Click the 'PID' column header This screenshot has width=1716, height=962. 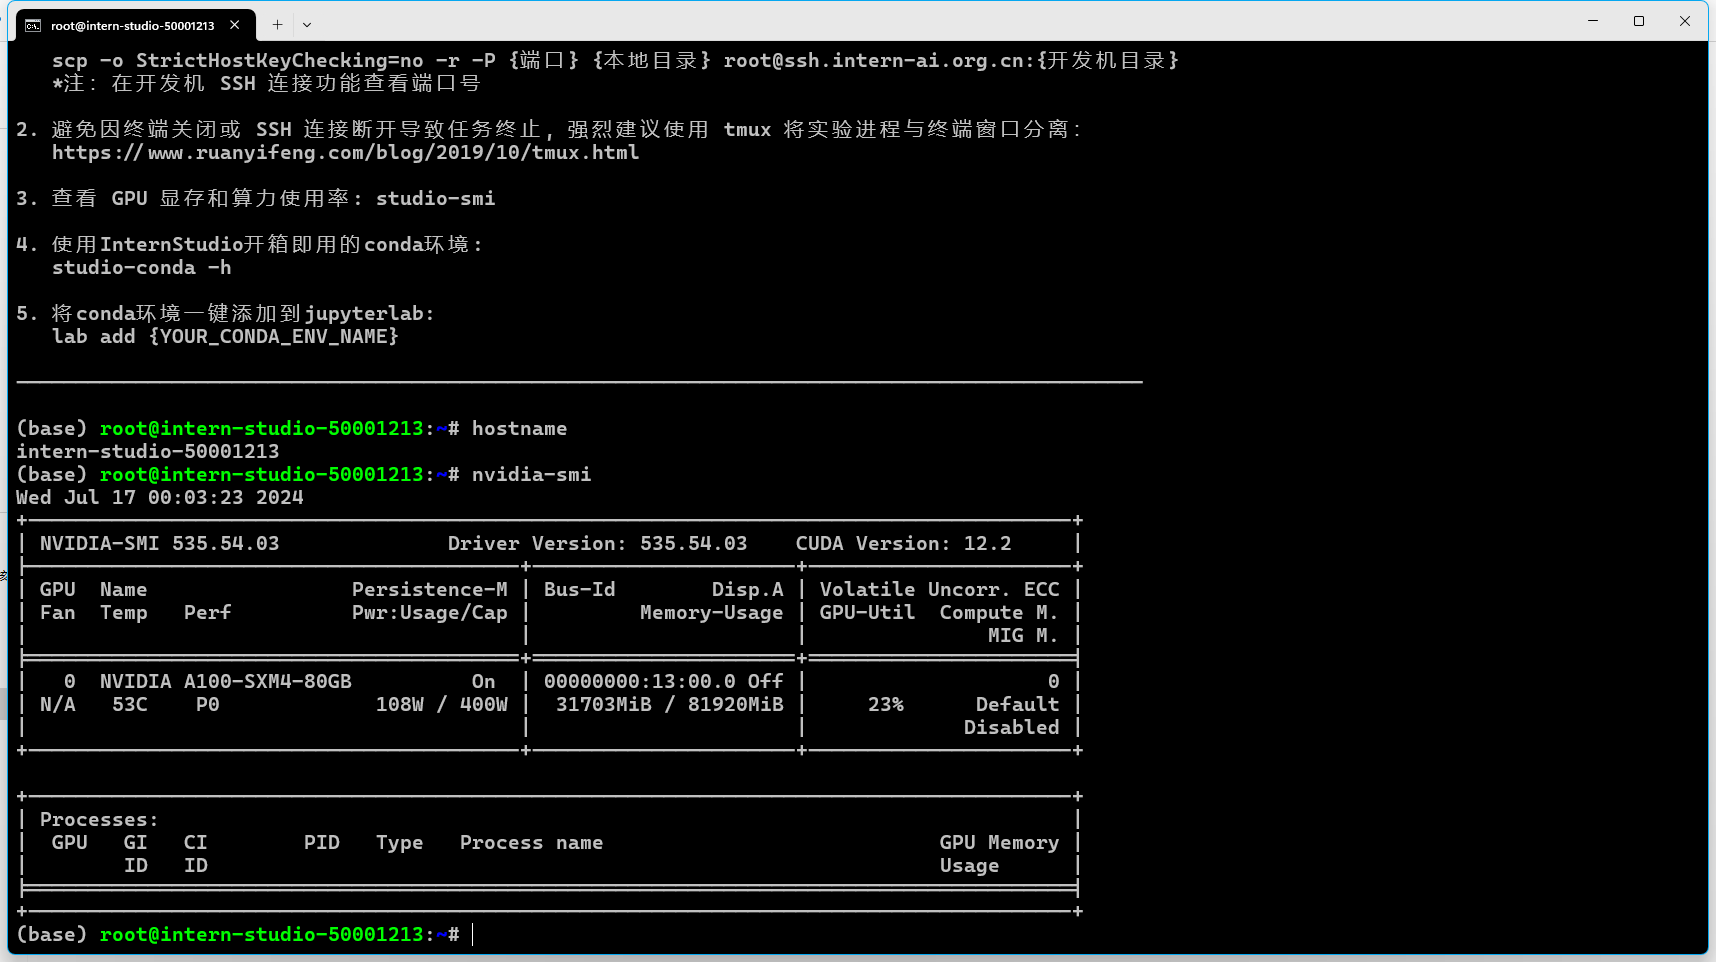coord(322,843)
